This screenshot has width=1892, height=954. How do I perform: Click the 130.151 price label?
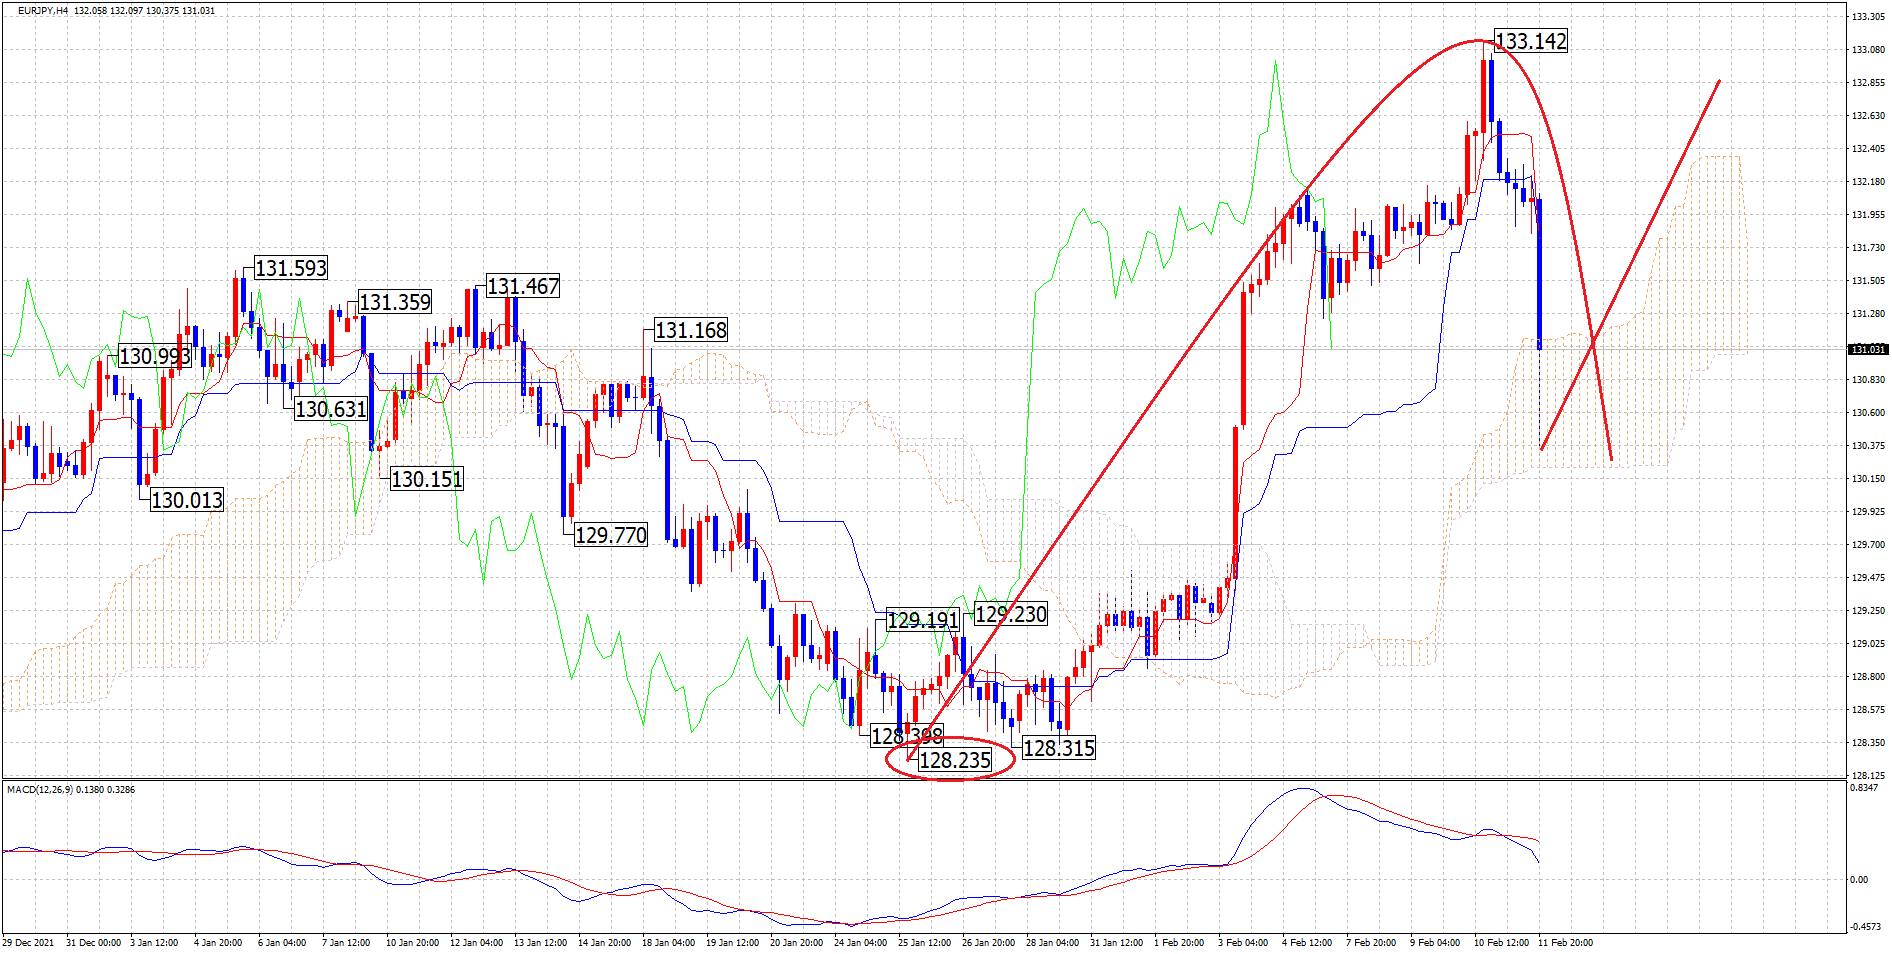[426, 479]
